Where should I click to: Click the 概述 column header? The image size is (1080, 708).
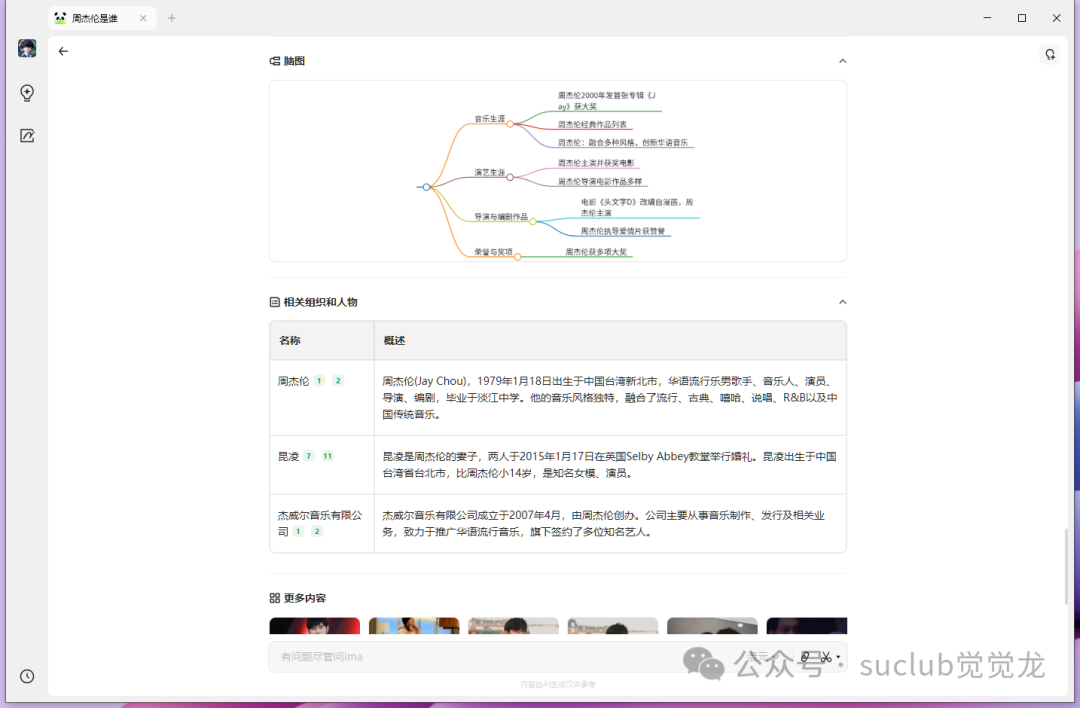point(394,340)
